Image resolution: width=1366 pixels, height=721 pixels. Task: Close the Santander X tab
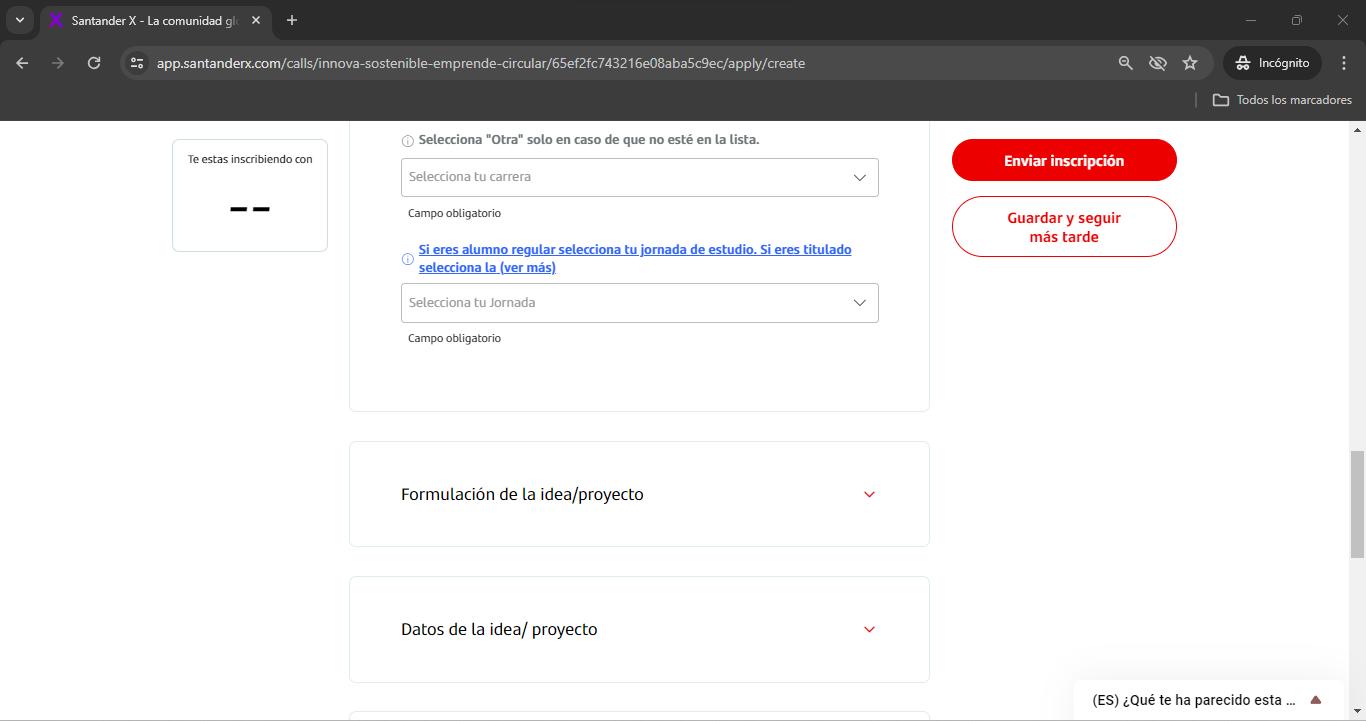coord(257,20)
